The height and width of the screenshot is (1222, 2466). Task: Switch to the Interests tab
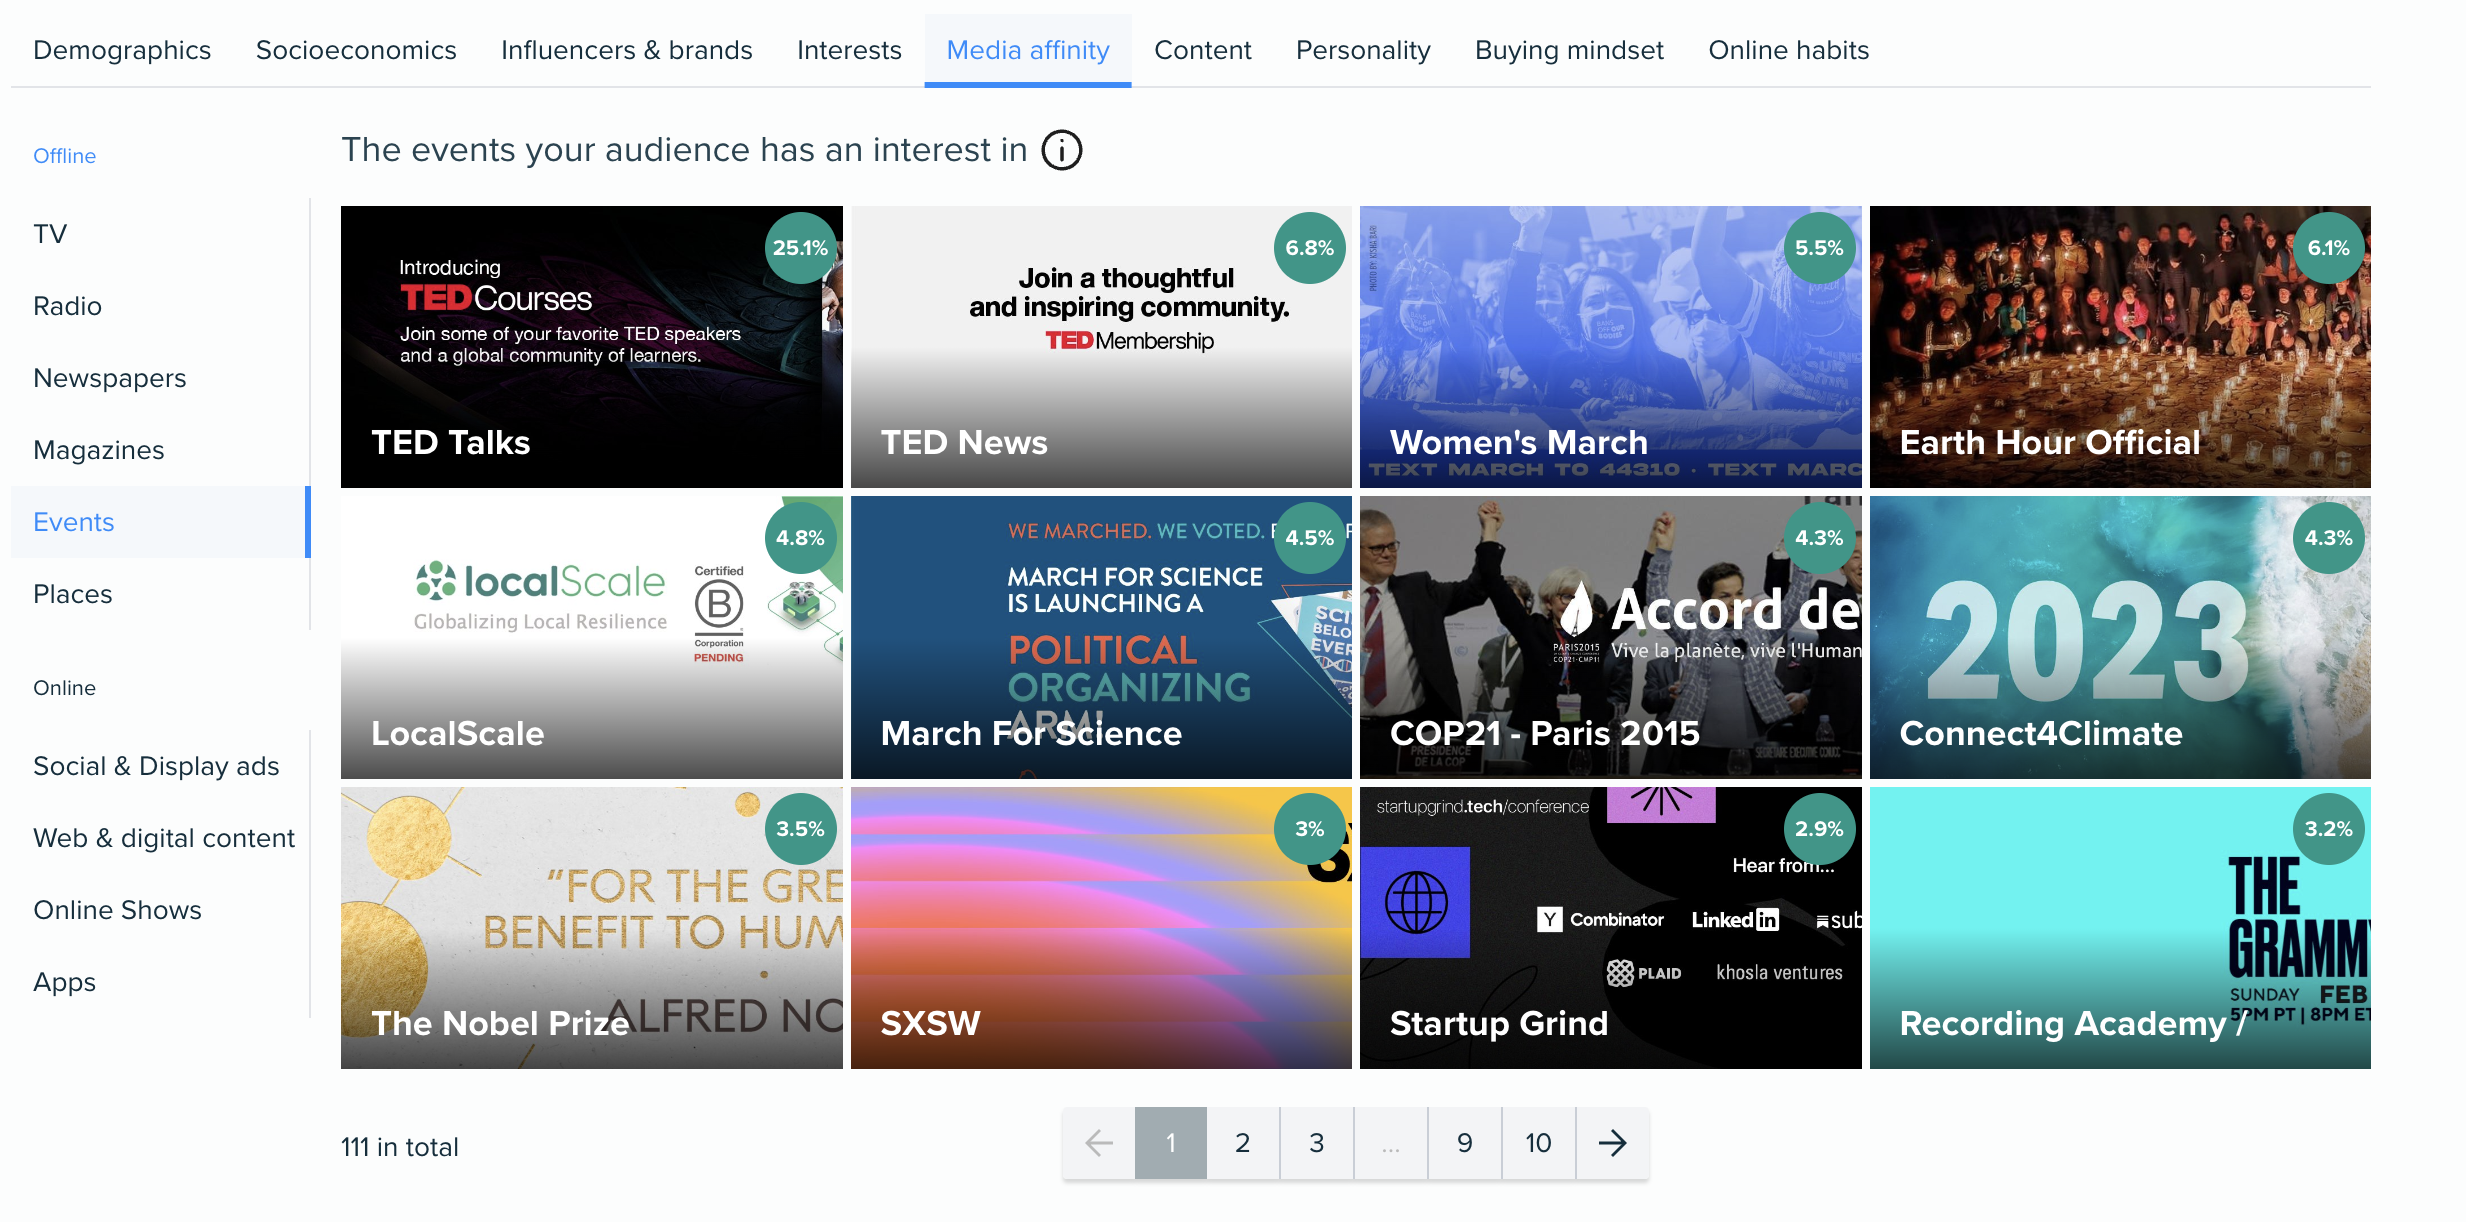pos(848,49)
